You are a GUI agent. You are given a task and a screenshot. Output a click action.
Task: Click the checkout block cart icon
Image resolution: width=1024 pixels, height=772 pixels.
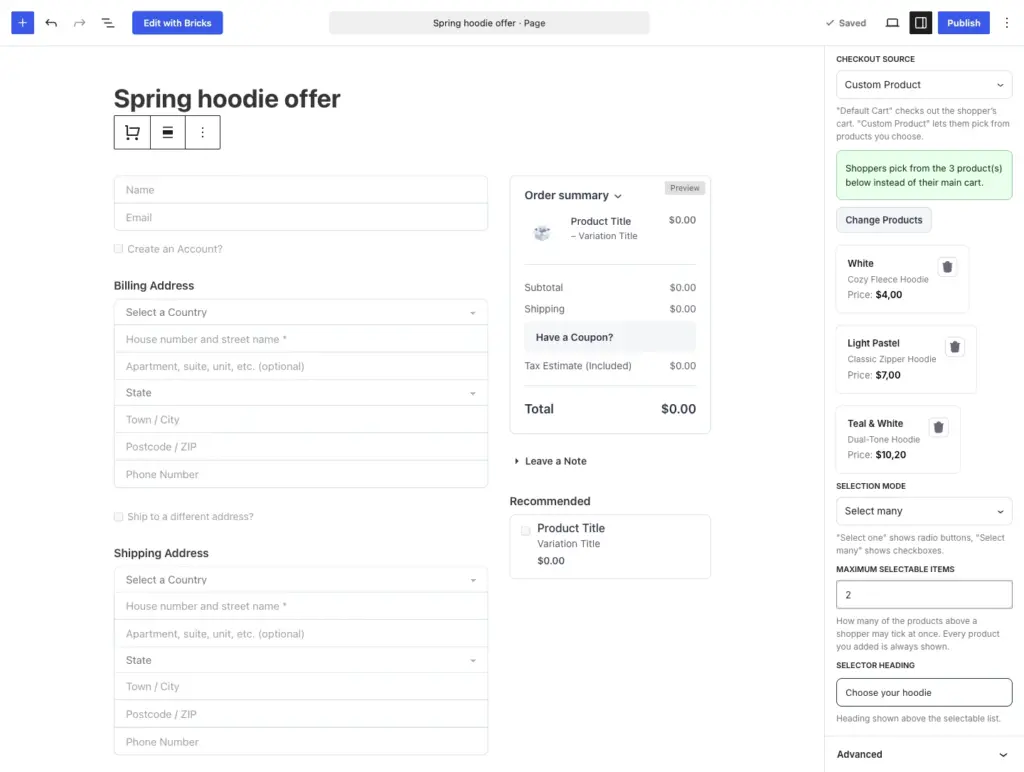tap(133, 133)
